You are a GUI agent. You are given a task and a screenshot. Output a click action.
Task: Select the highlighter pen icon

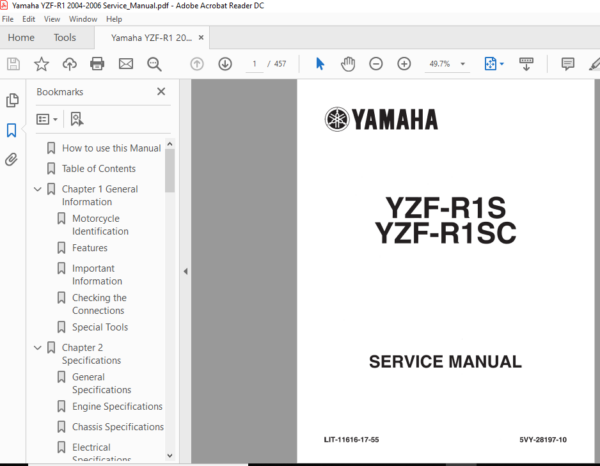pos(595,64)
